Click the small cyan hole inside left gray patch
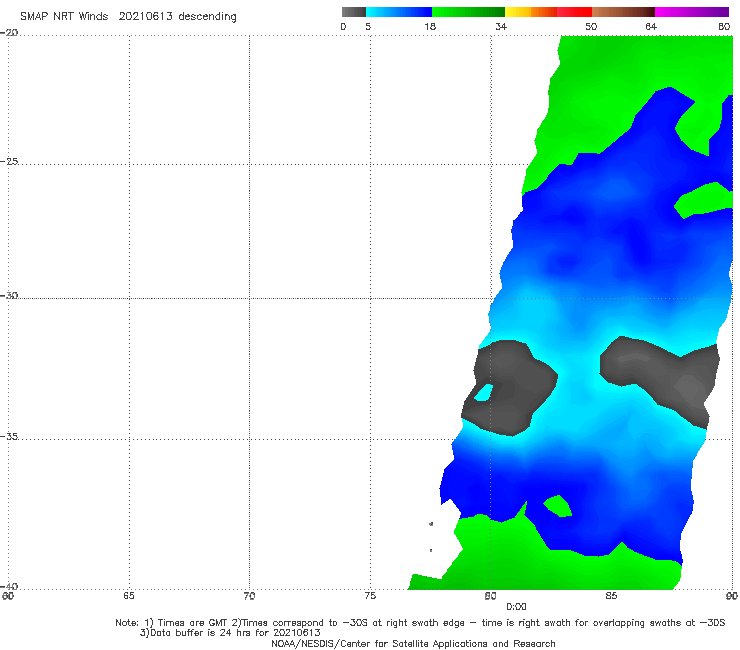The height and width of the screenshot is (650, 740). pyautogui.click(x=484, y=393)
